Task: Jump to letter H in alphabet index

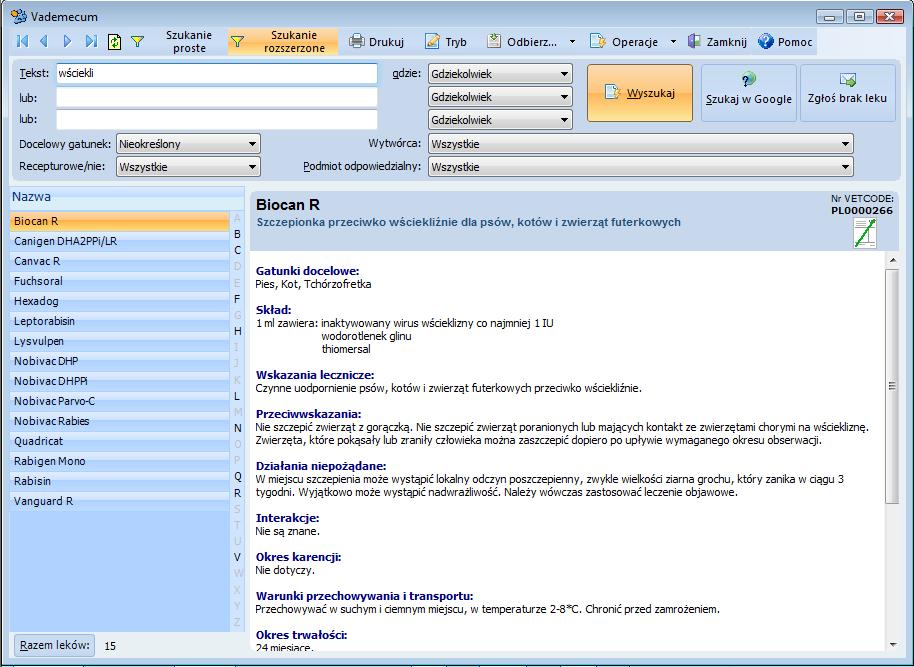Action: 237,331
